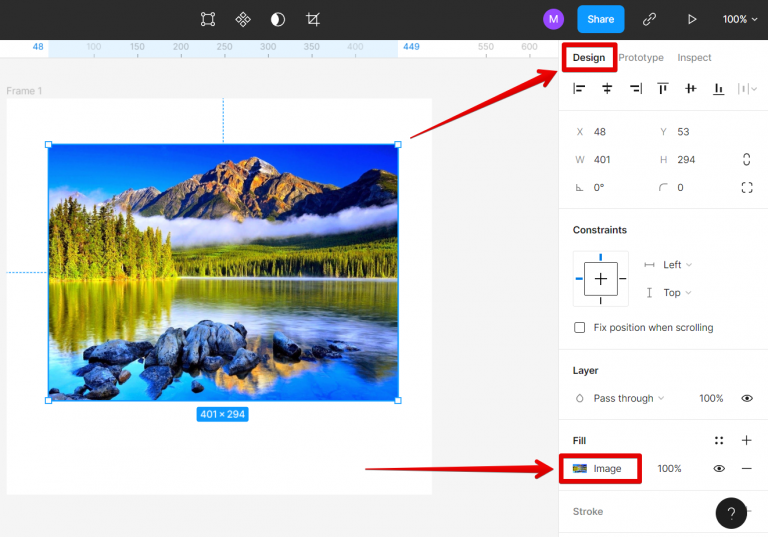The height and width of the screenshot is (537, 768).
Task: Hide the Image fill using eye icon
Action: click(718, 469)
